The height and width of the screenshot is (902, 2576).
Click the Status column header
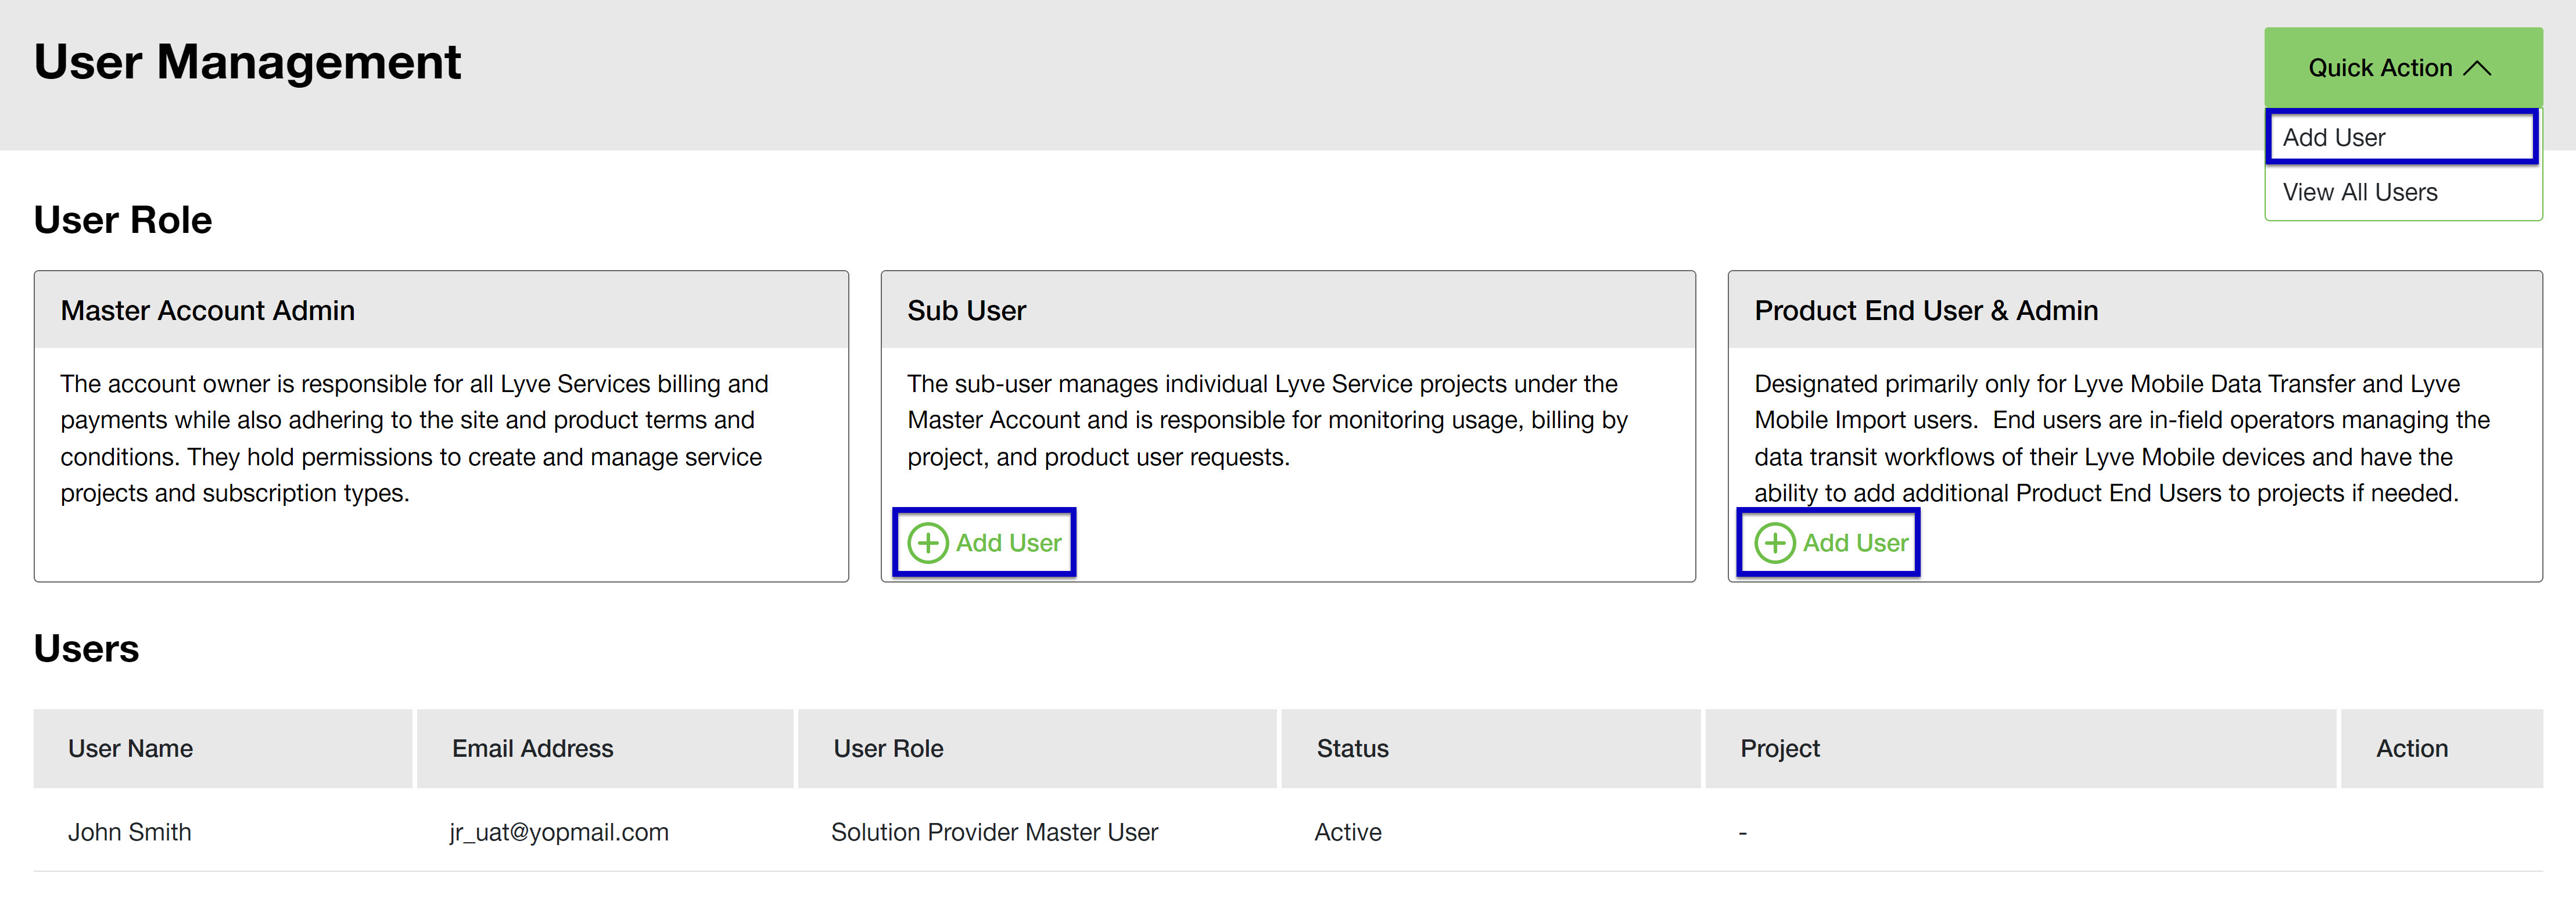coord(1352,748)
